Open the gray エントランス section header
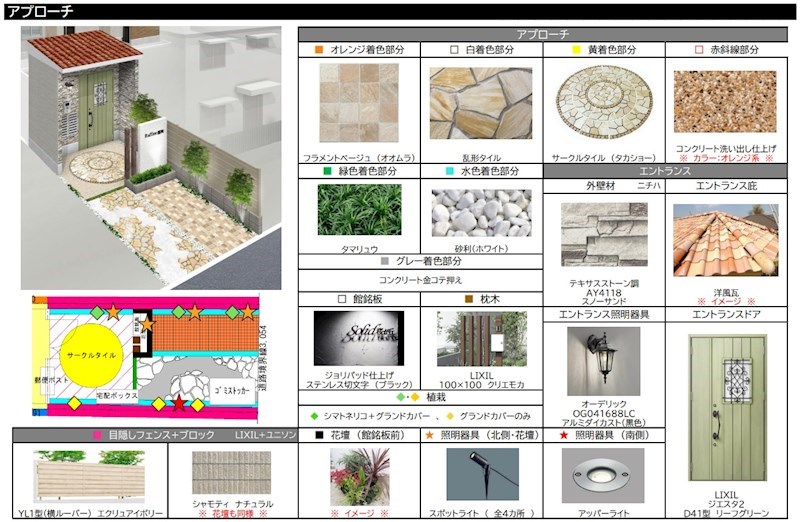The width and height of the screenshot is (800, 522). pyautogui.click(x=666, y=171)
